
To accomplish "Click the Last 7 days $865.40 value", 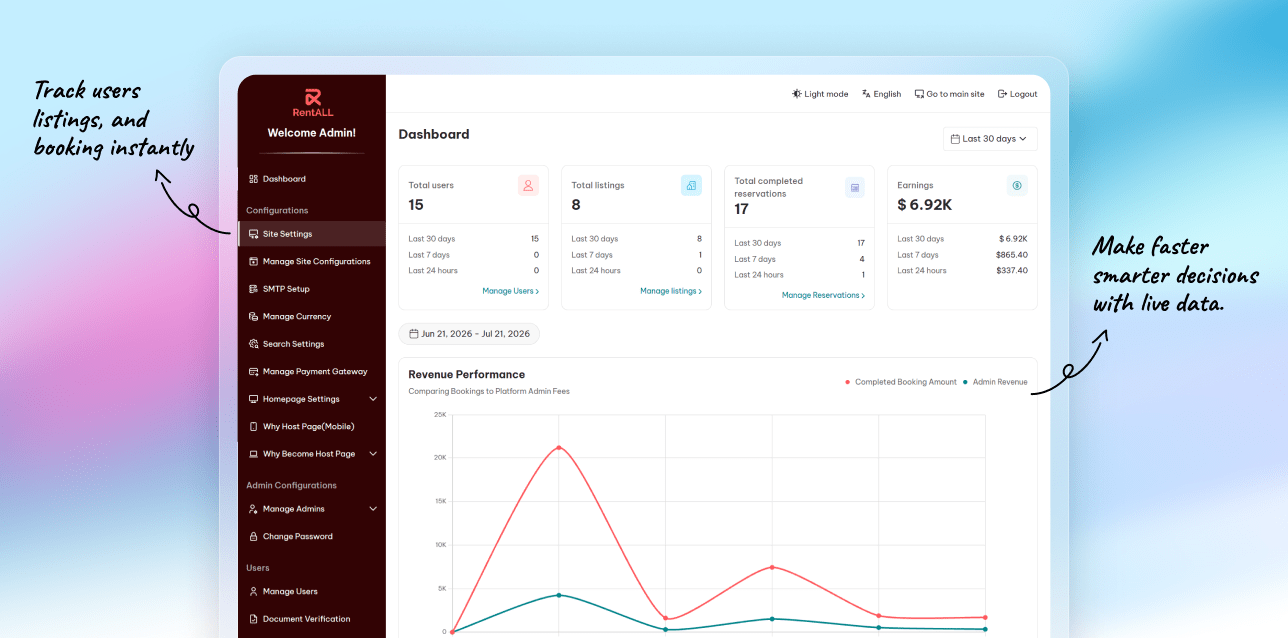I will tap(1012, 255).
